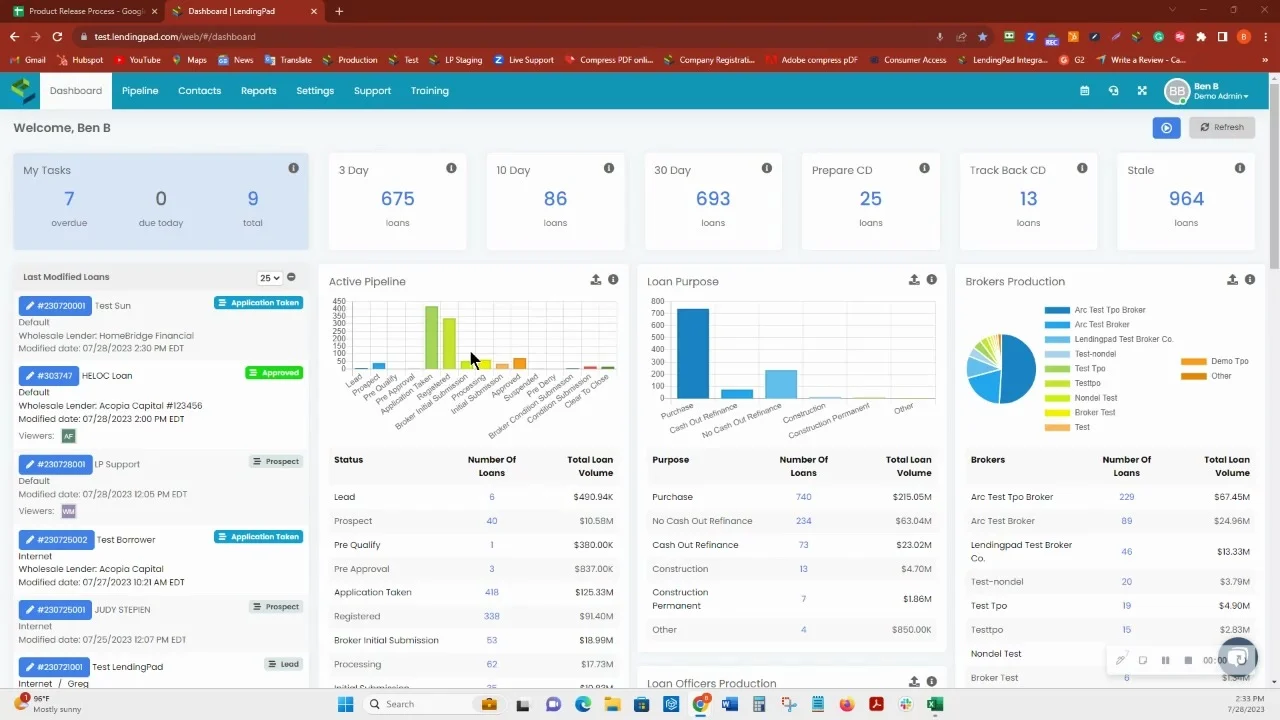The width and height of the screenshot is (1280, 720).
Task: Click the Refresh button
Action: point(1221,127)
